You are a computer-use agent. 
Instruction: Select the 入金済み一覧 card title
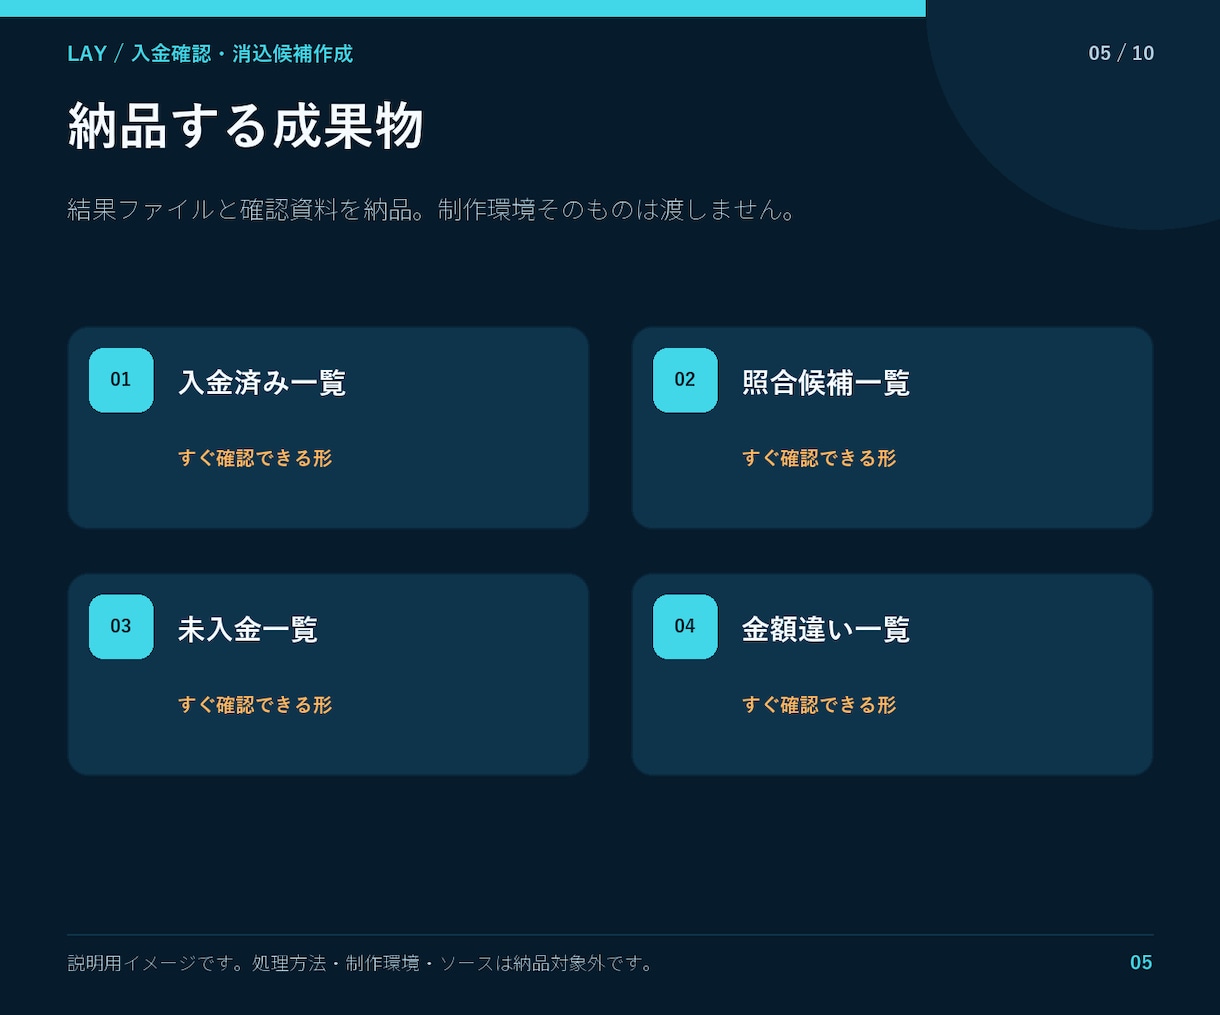262,383
